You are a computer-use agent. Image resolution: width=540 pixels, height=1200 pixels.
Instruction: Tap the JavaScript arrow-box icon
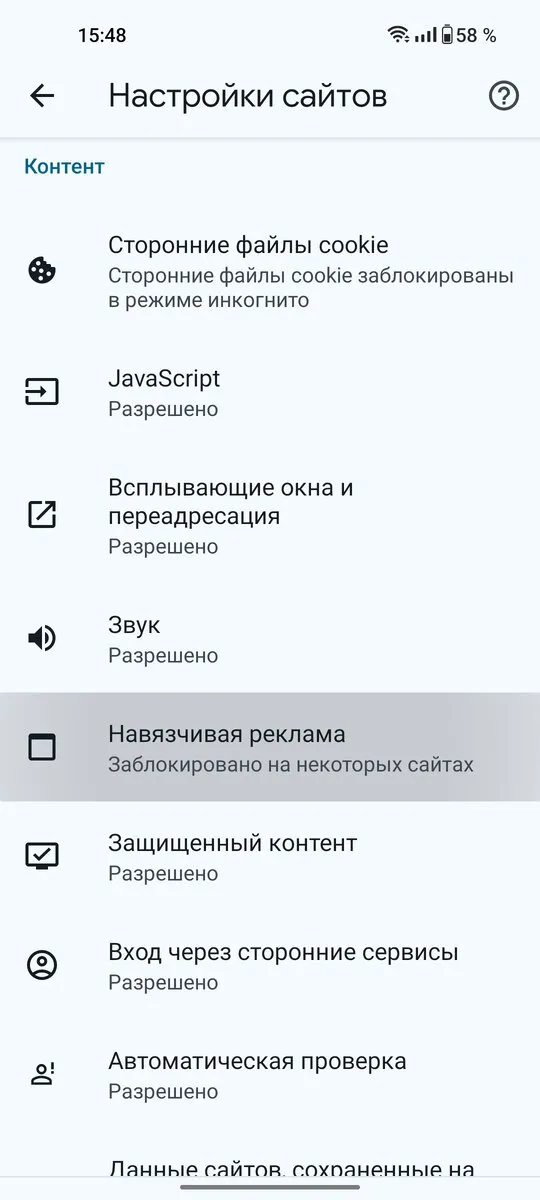tap(42, 392)
